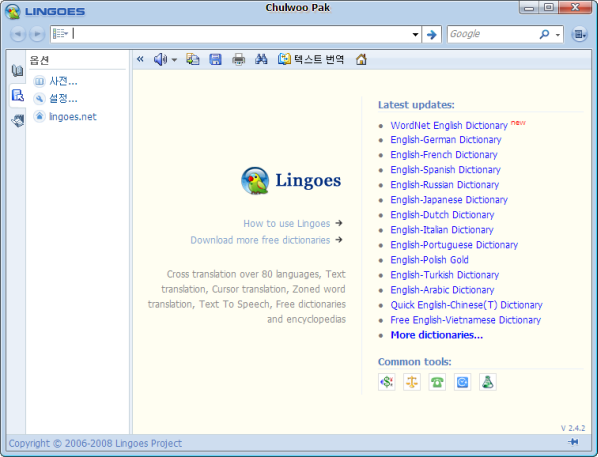Click the Lingoes parrot logo on start page
The image size is (598, 457).
255,180
